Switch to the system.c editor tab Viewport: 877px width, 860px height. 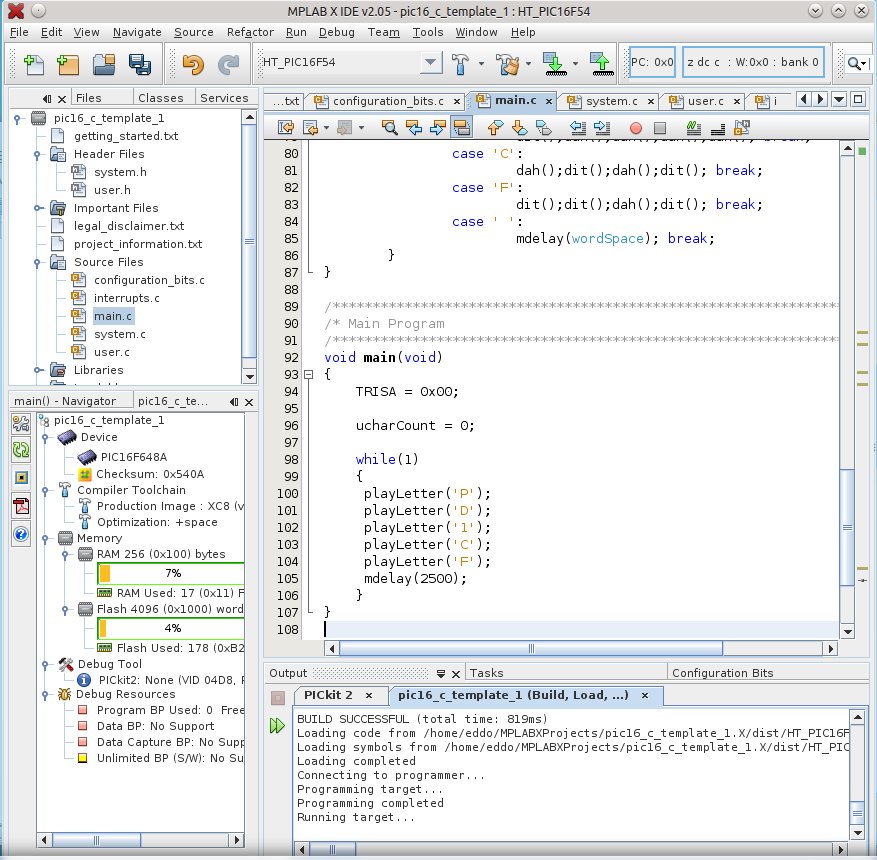(x=611, y=101)
